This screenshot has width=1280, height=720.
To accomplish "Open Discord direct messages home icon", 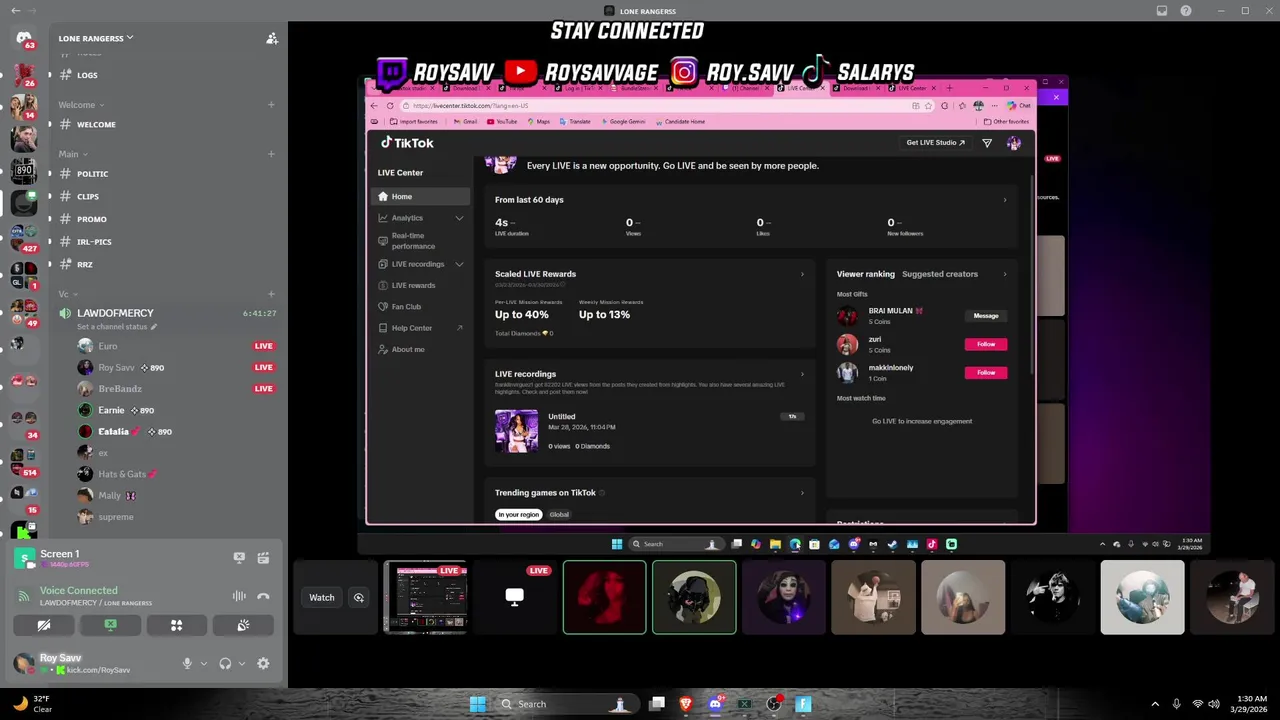I will (x=24, y=38).
